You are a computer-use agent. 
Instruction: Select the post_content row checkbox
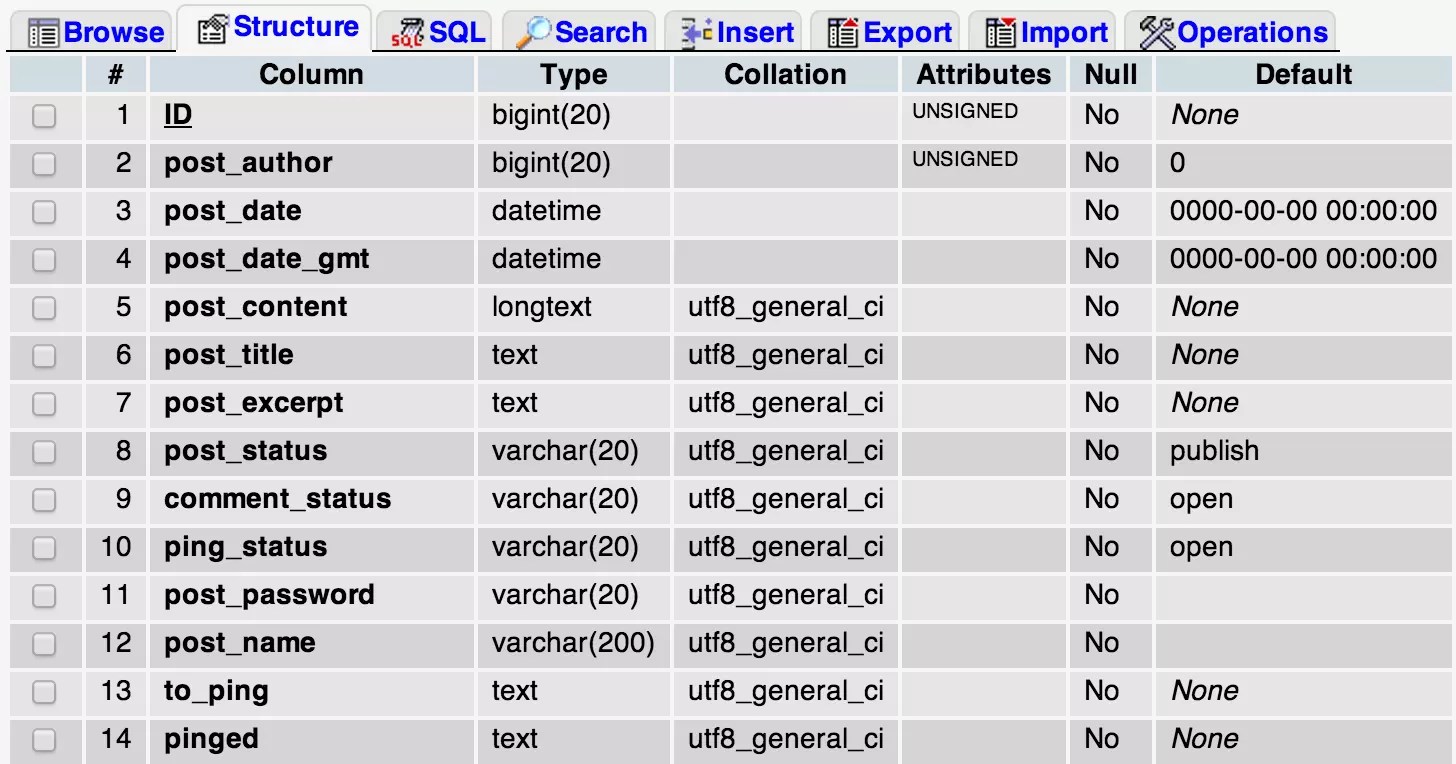point(44,308)
